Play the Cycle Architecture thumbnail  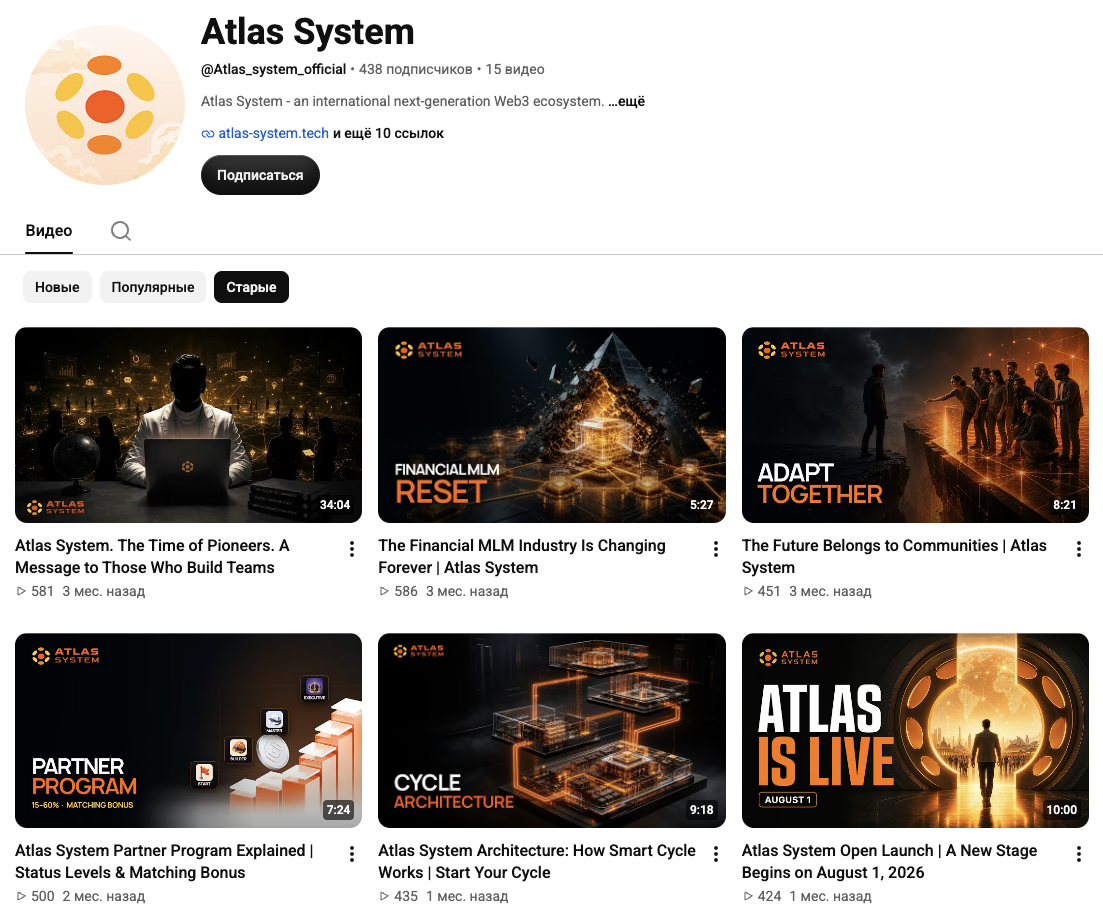pyautogui.click(x=552, y=730)
